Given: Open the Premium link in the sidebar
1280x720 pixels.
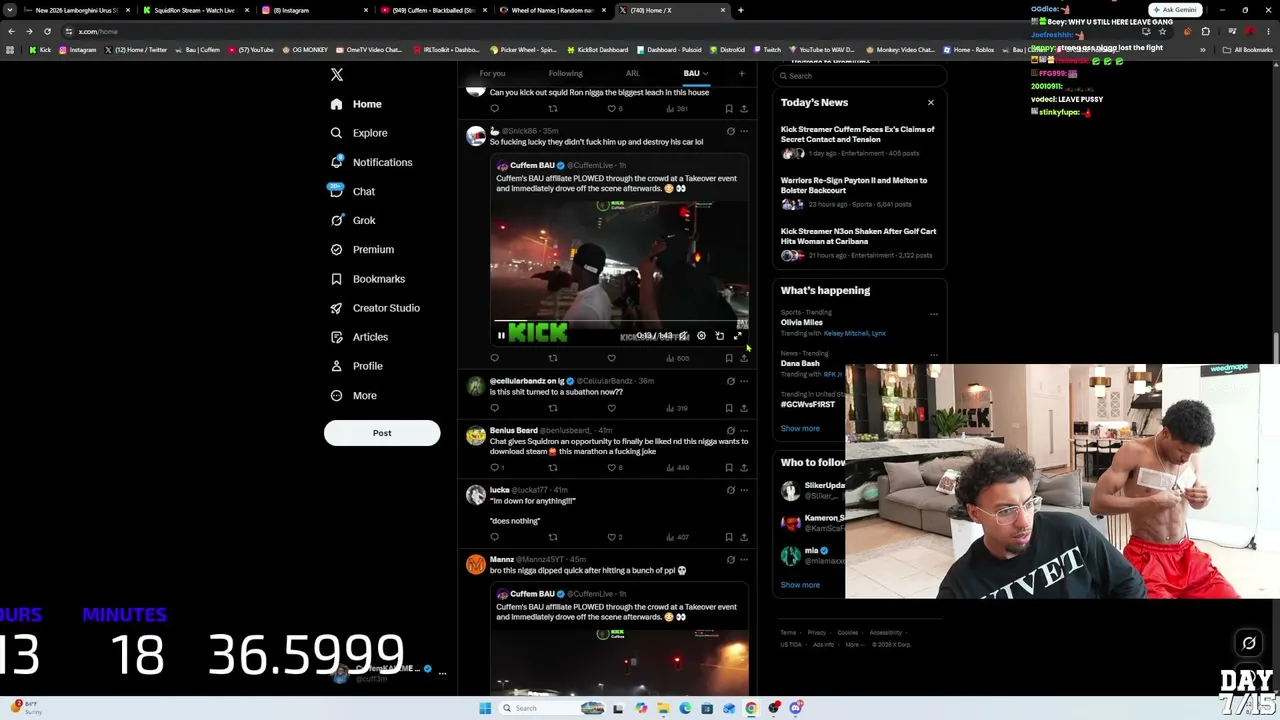Looking at the screenshot, I should pyautogui.click(x=362, y=250).
